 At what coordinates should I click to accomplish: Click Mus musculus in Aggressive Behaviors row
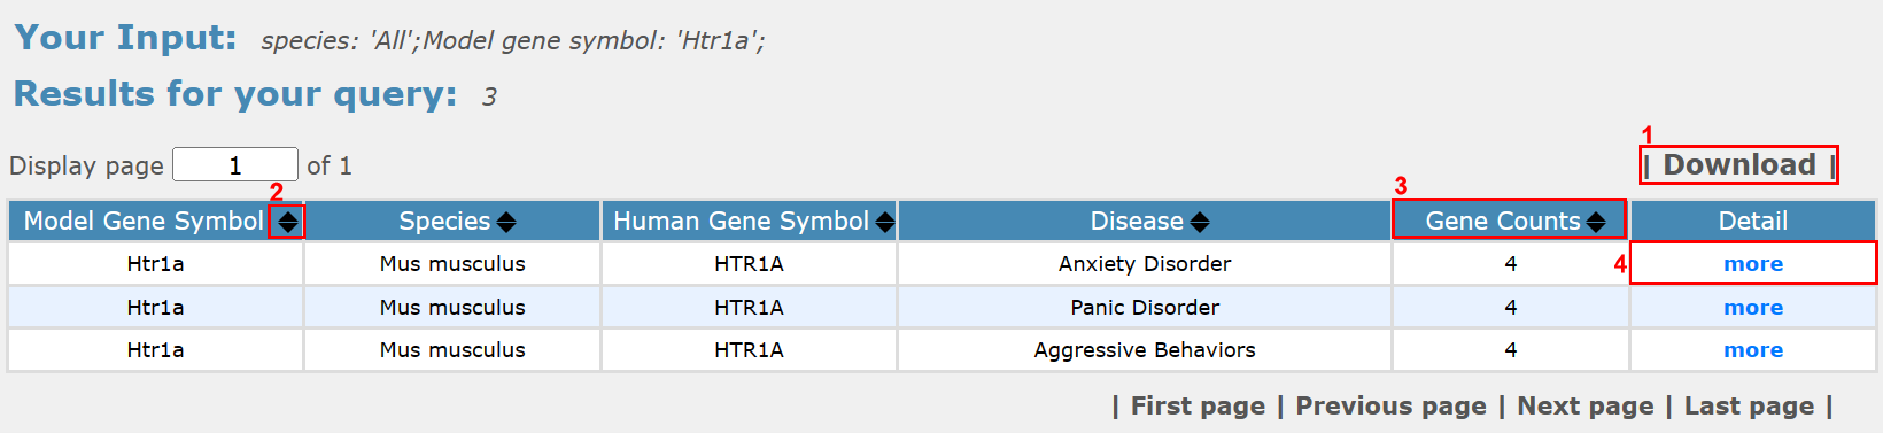[452, 350]
